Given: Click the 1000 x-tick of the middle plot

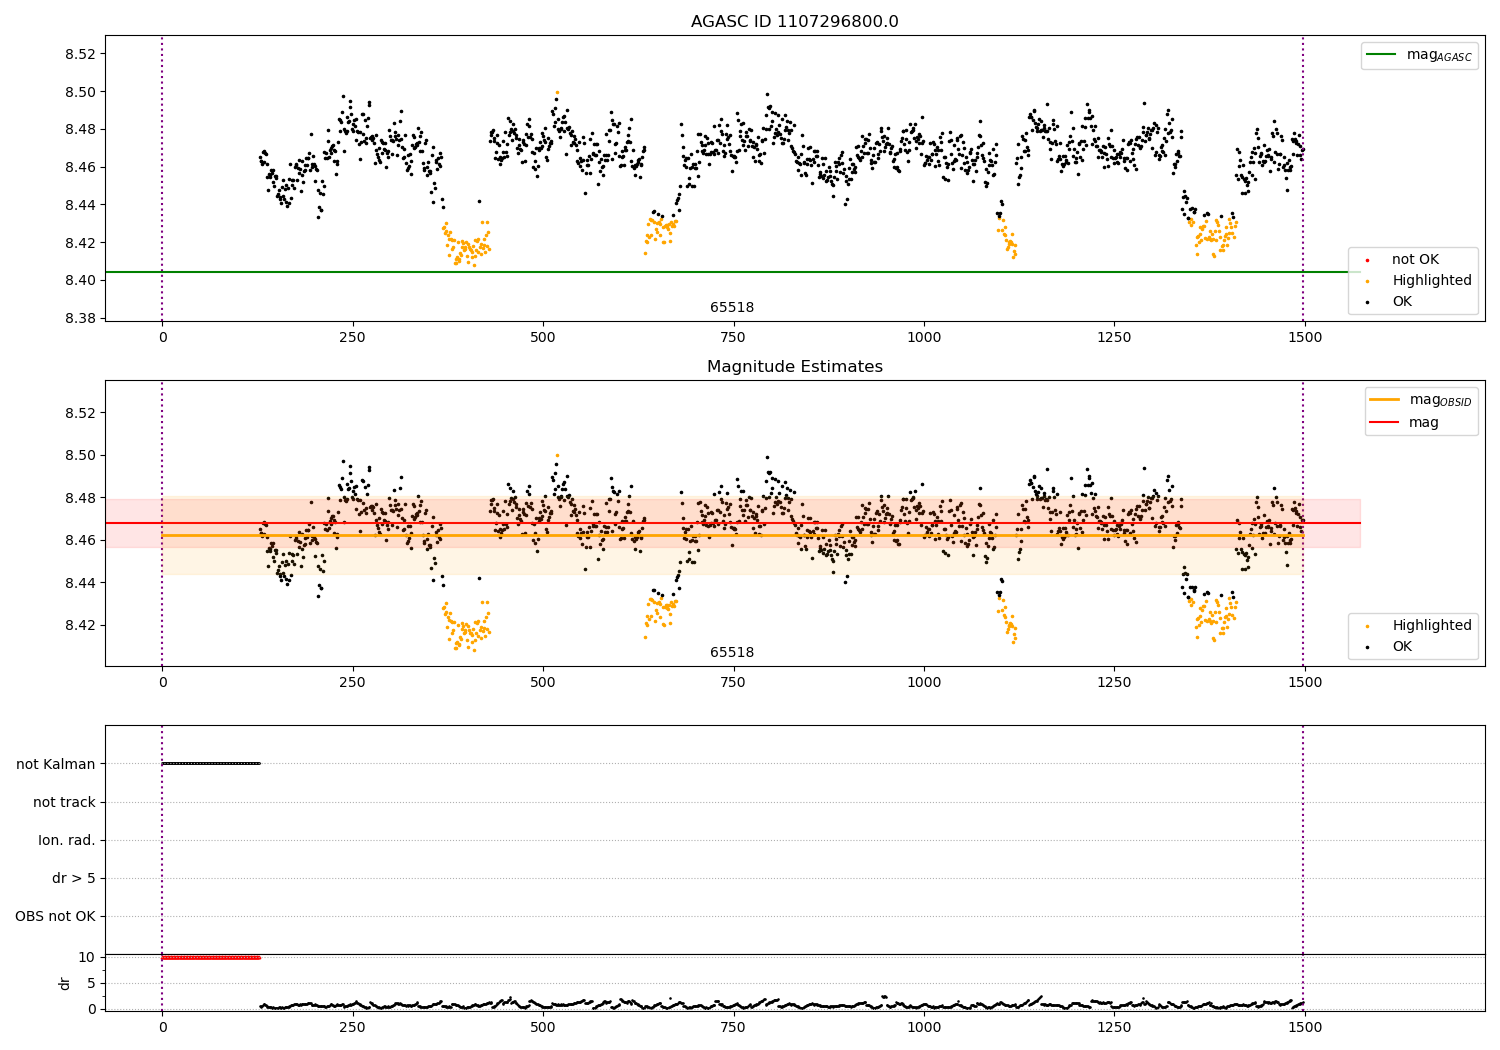Looking at the screenshot, I should 924,683.
